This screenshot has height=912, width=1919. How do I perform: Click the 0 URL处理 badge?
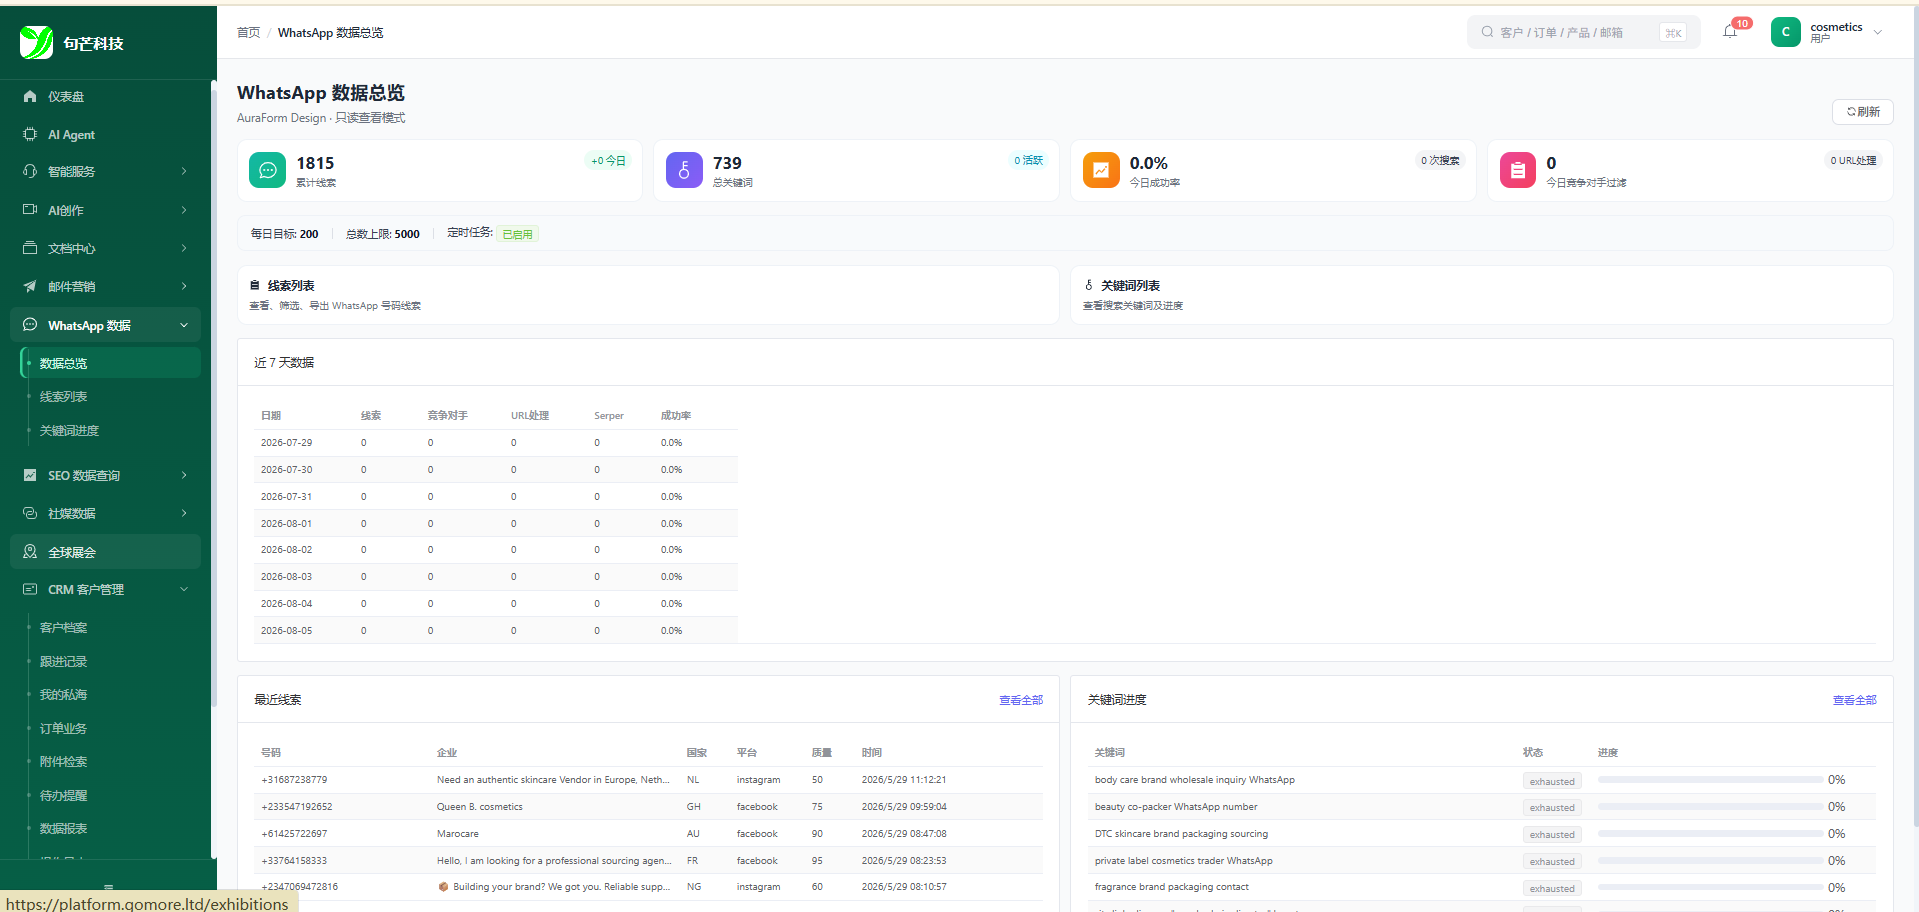pos(1853,161)
